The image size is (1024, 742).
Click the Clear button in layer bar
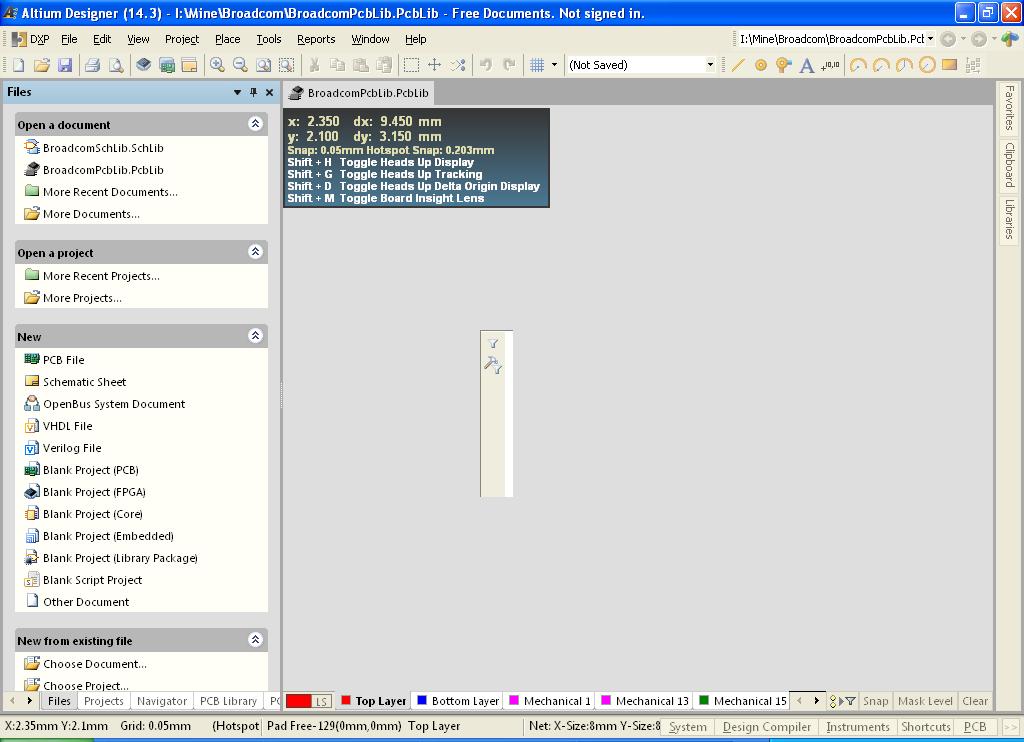(974, 701)
